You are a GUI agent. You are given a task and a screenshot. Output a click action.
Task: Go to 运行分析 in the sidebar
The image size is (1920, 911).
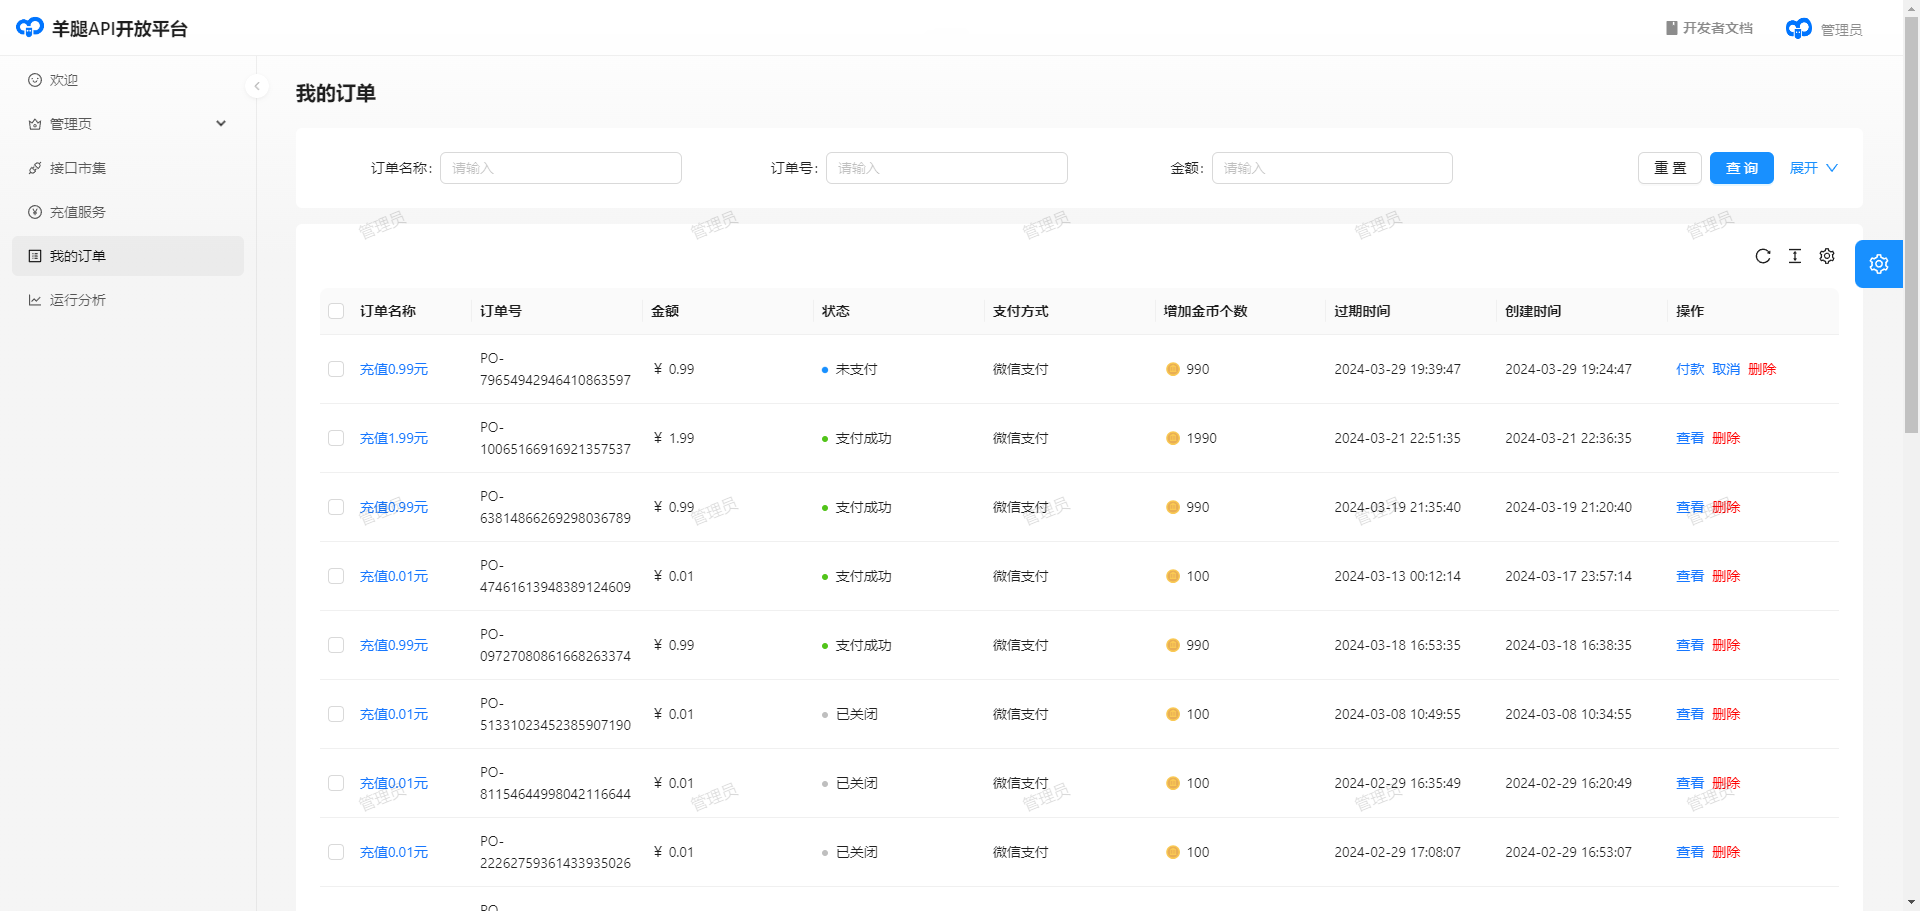click(78, 300)
